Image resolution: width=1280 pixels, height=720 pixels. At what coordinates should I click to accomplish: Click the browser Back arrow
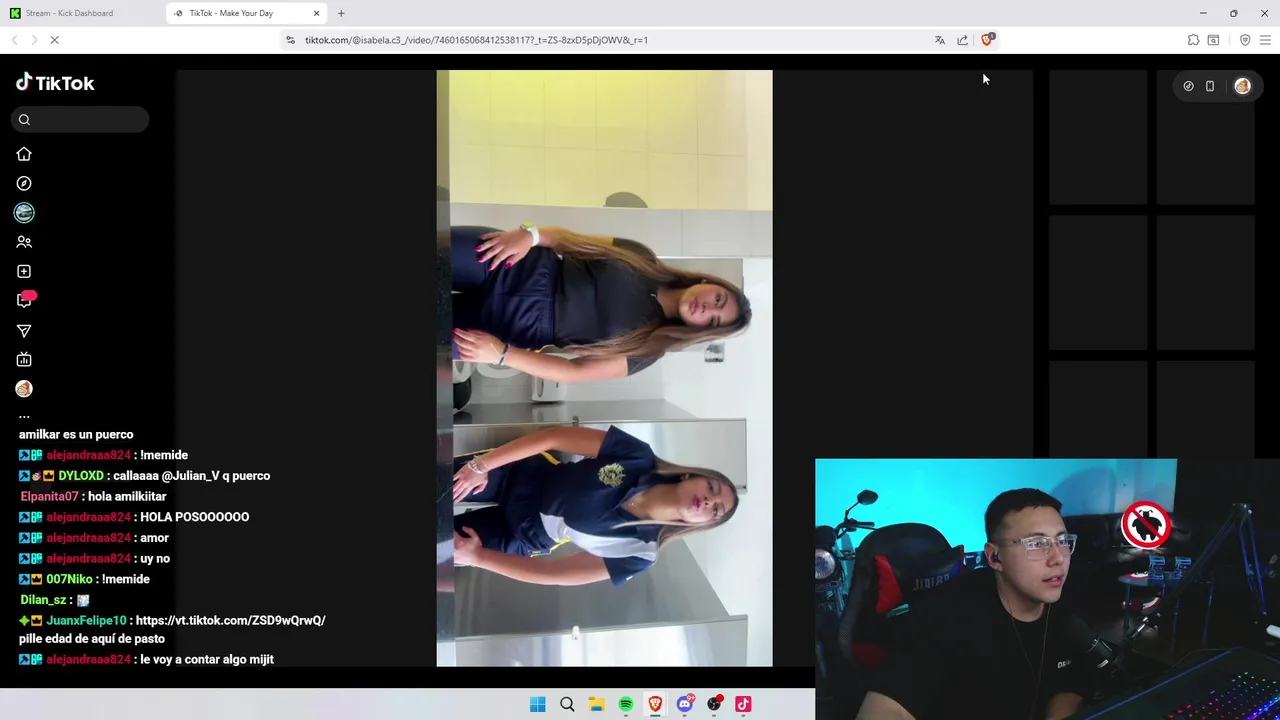[14, 40]
